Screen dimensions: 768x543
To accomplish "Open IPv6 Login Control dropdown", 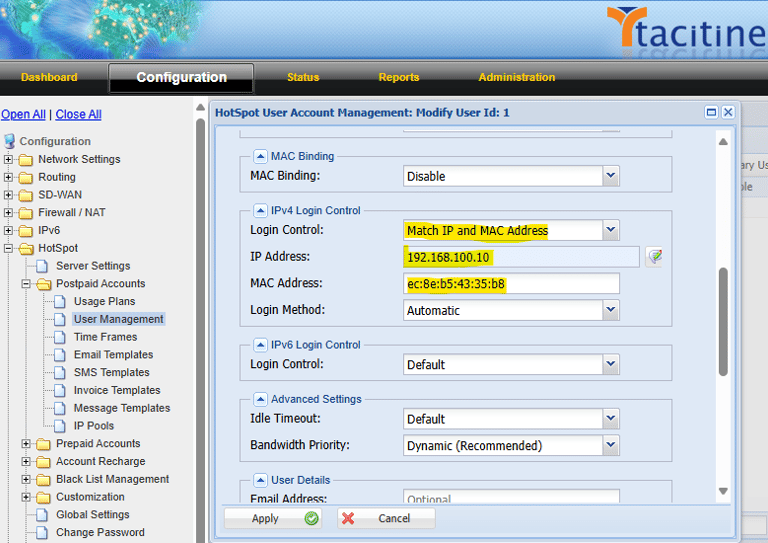I will click(x=610, y=364).
